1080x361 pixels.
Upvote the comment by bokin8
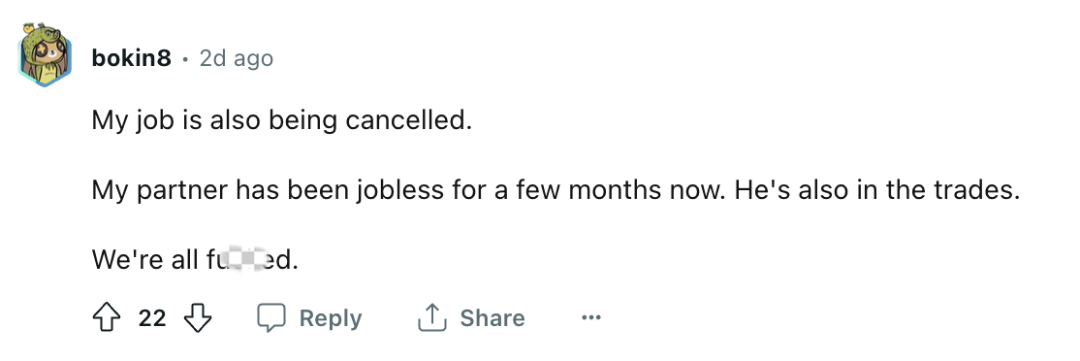pos(106,318)
